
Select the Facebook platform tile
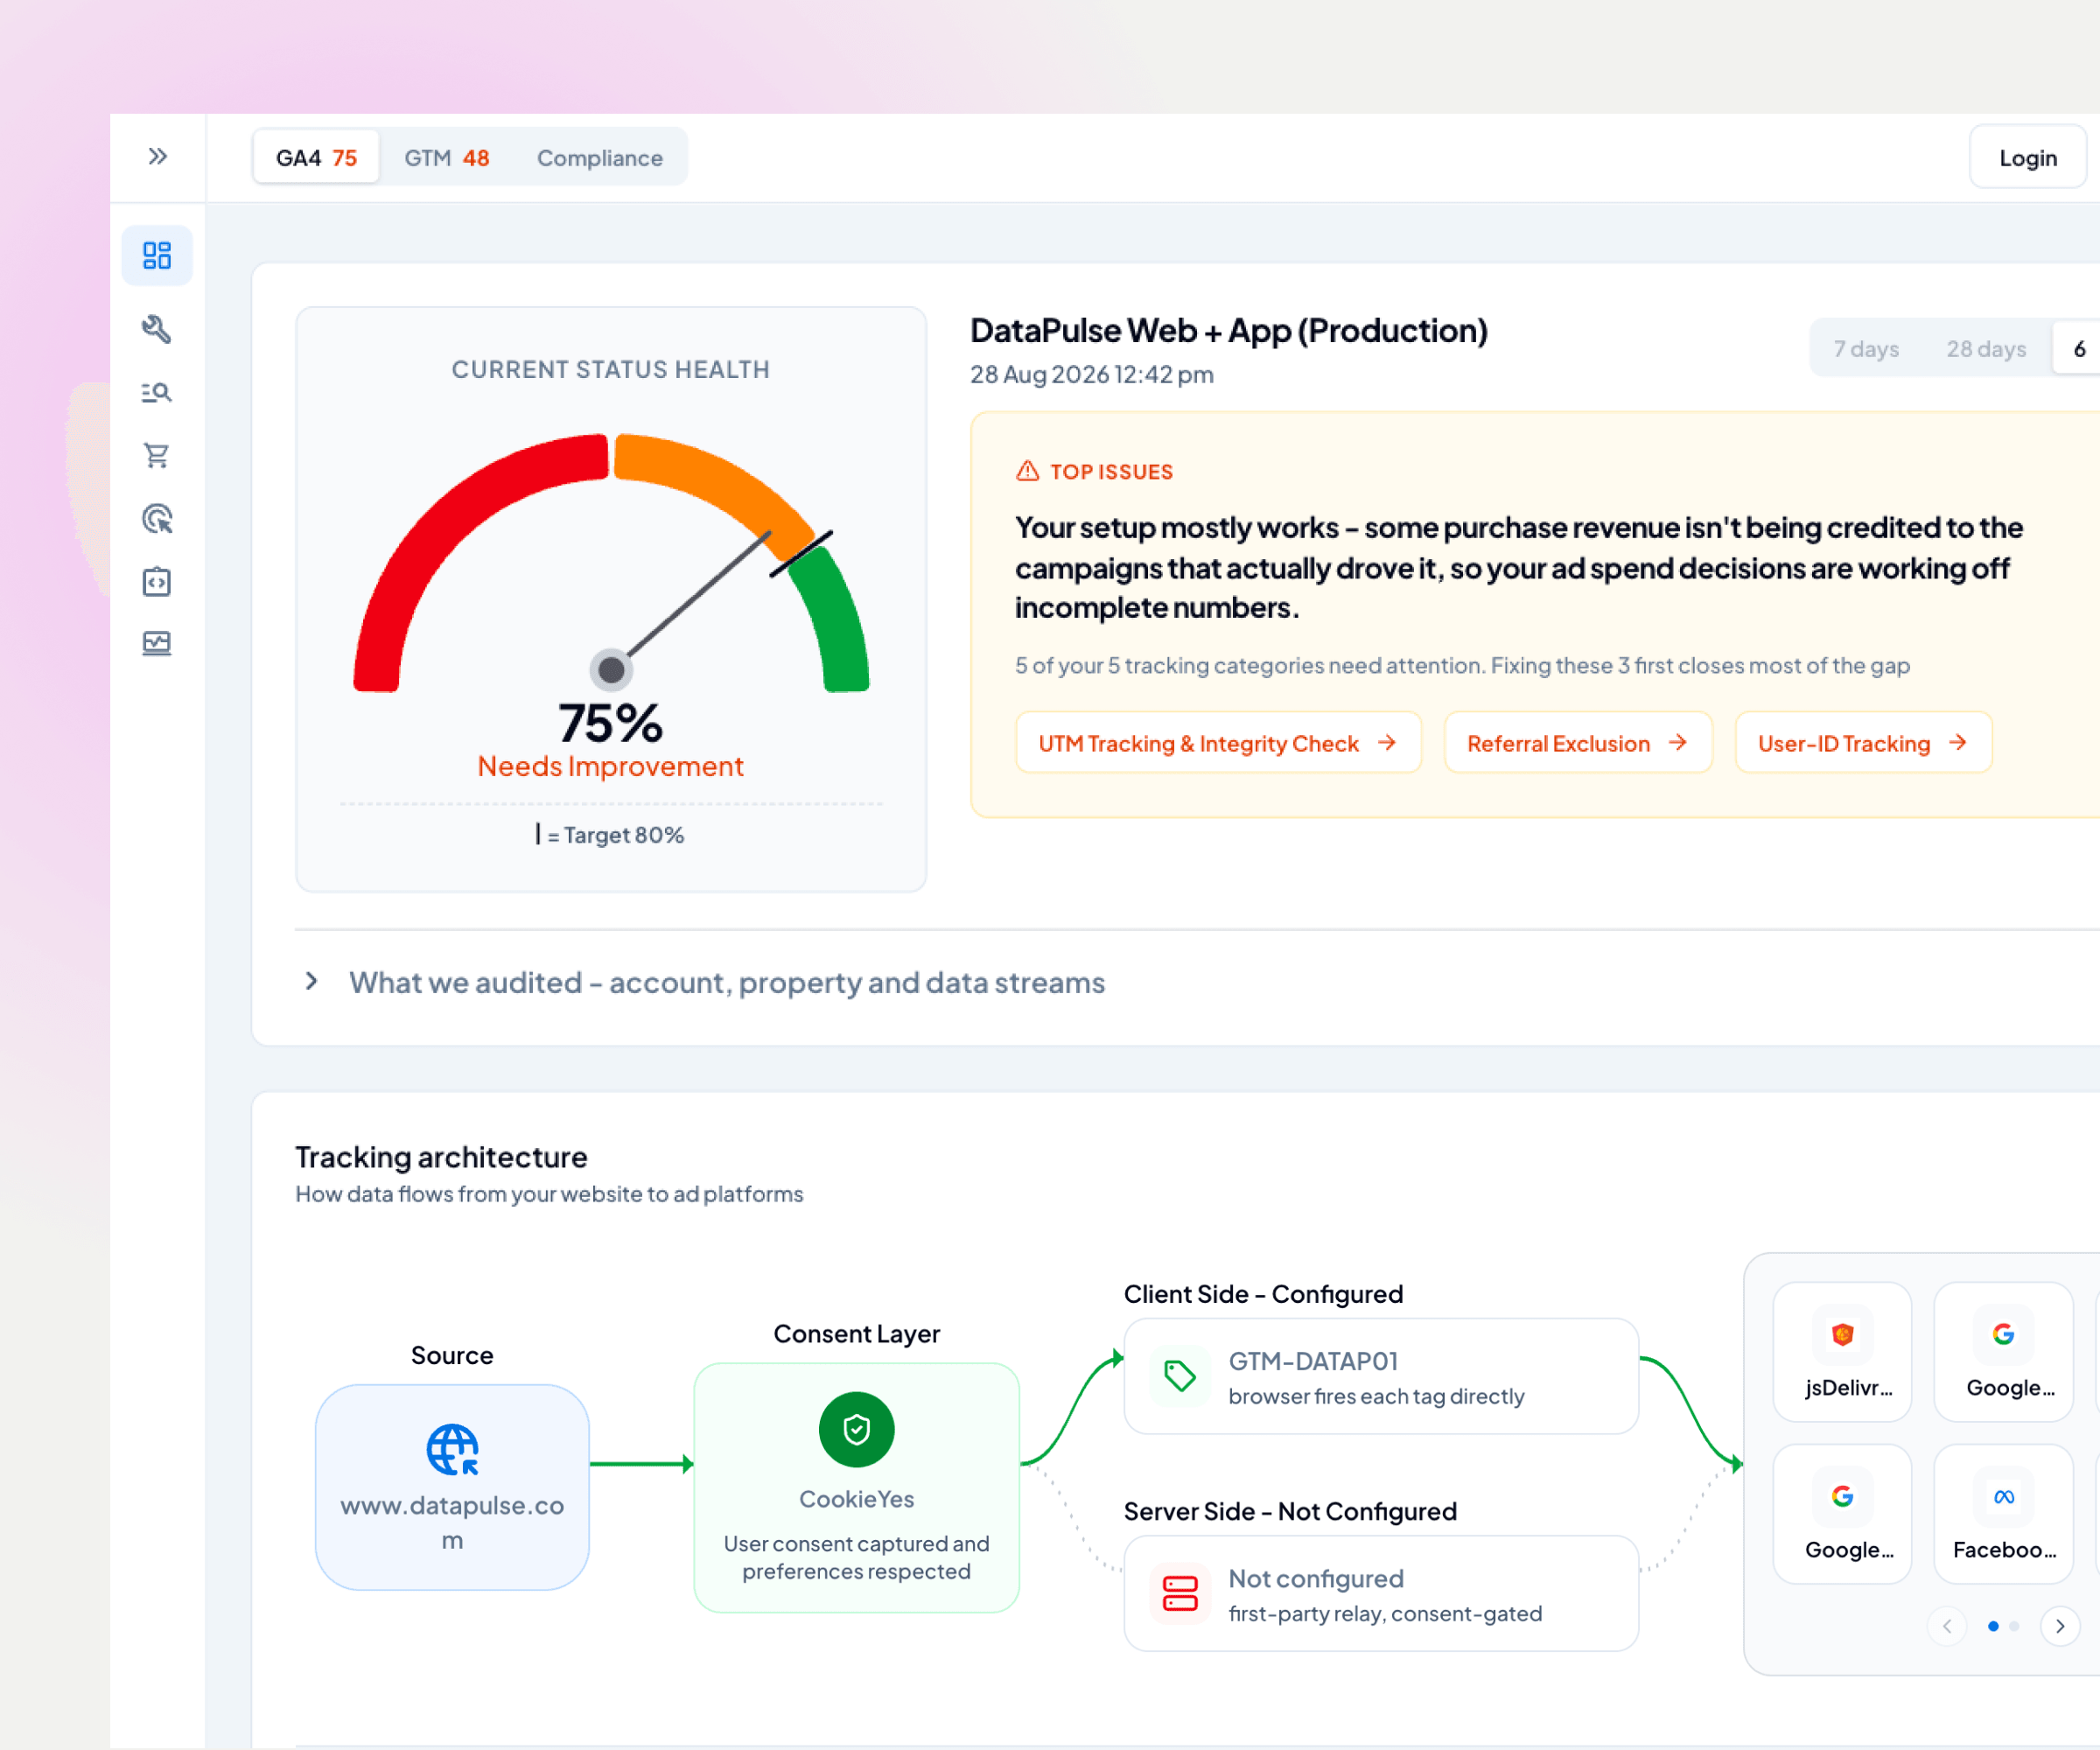[2003, 1514]
